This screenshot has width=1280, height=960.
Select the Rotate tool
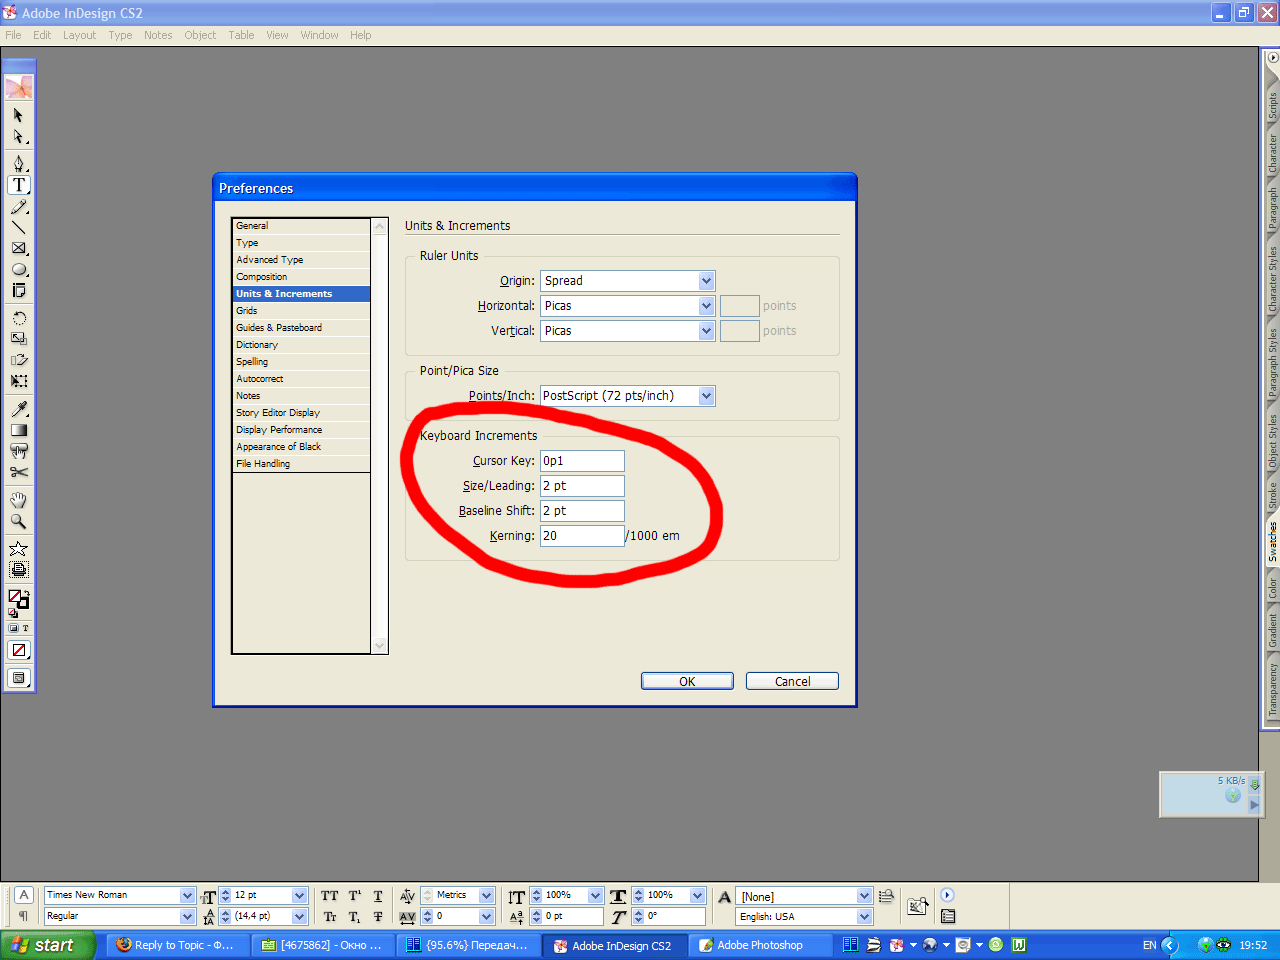tap(19, 318)
